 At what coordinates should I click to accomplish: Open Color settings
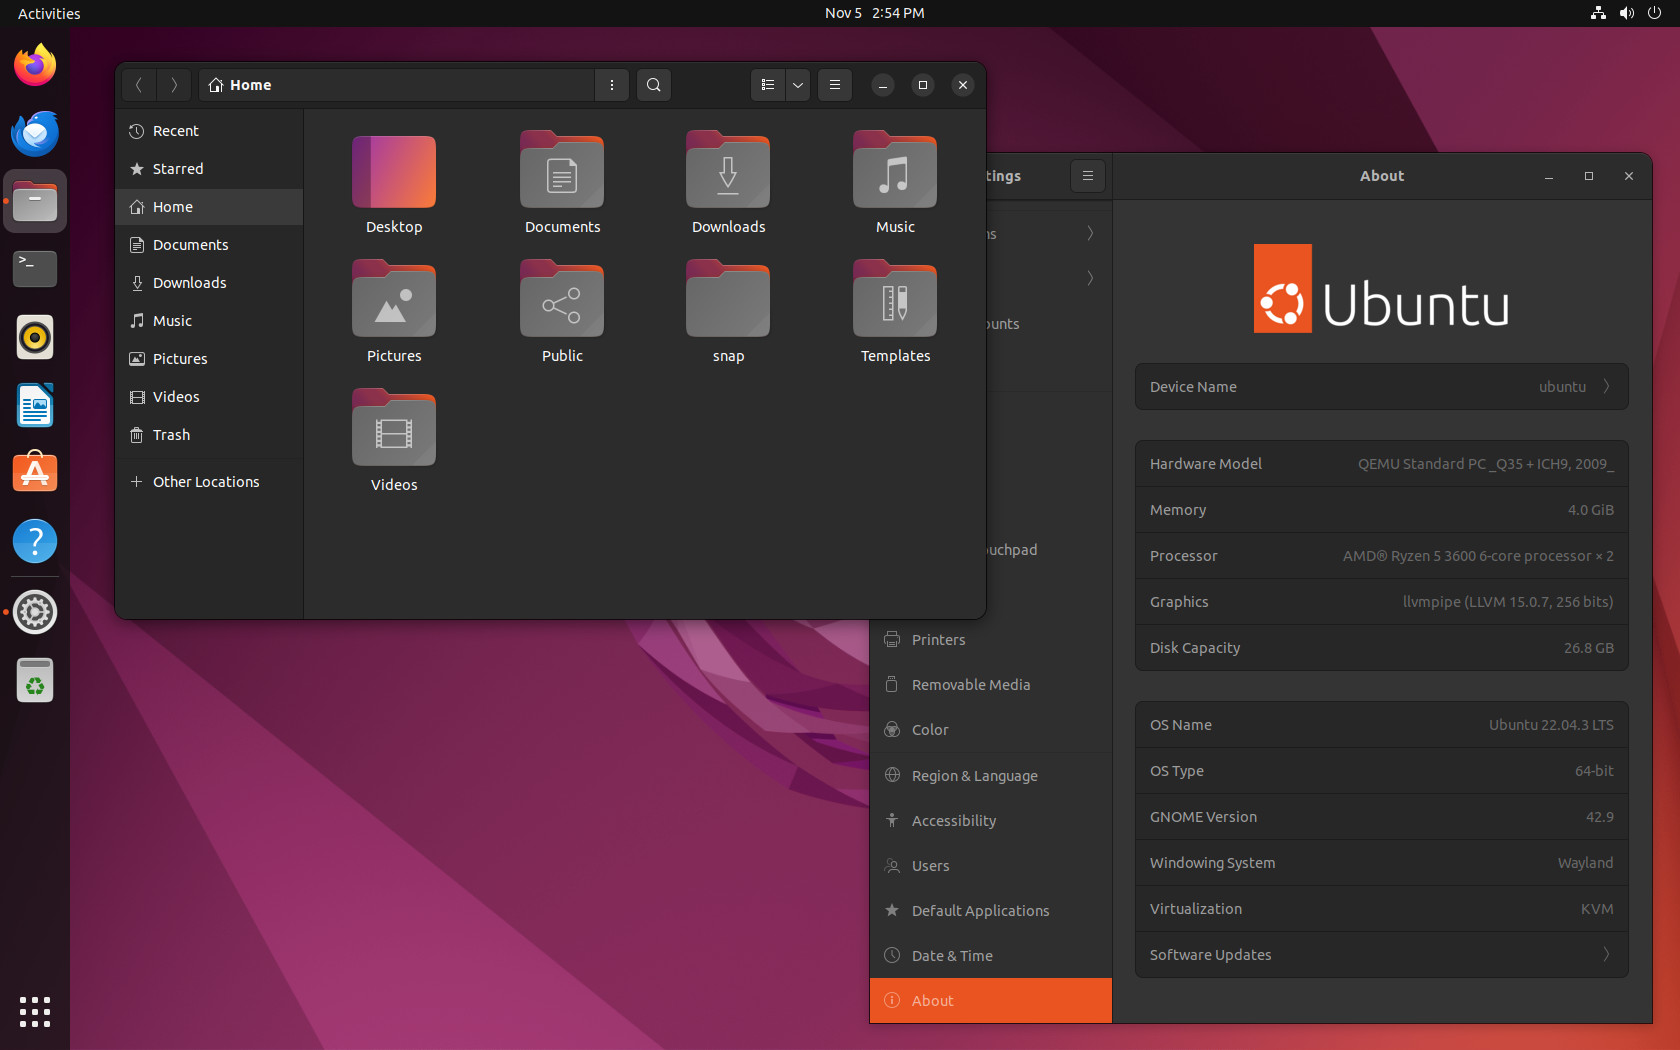pos(929,729)
